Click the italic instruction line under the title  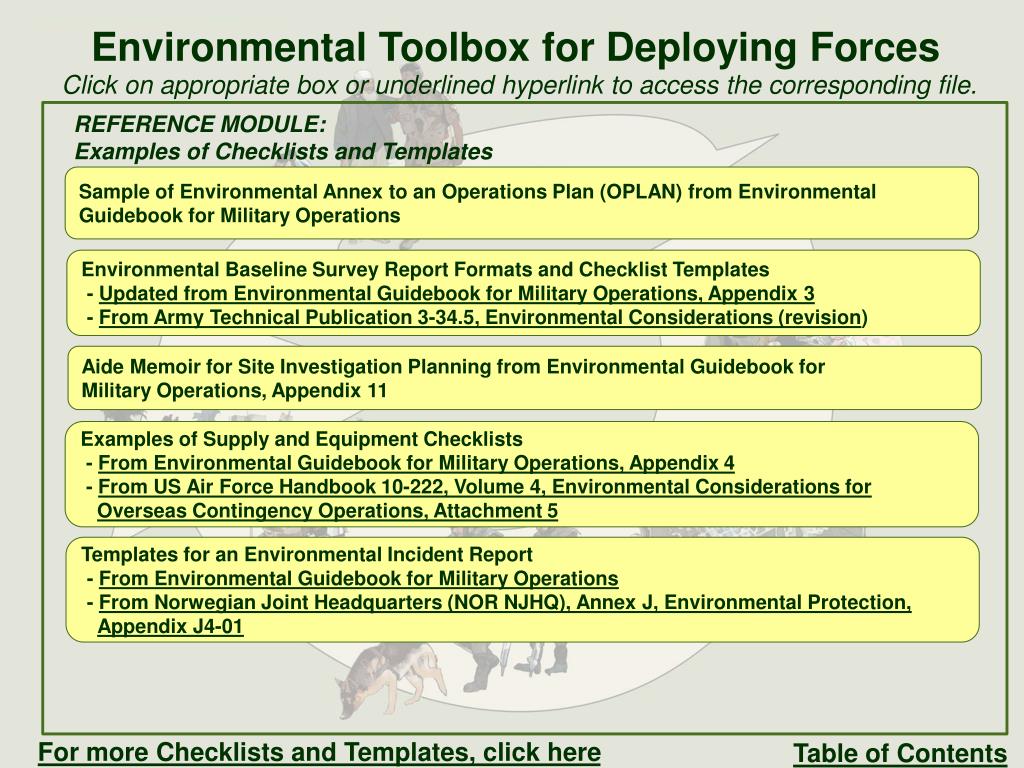pos(520,85)
